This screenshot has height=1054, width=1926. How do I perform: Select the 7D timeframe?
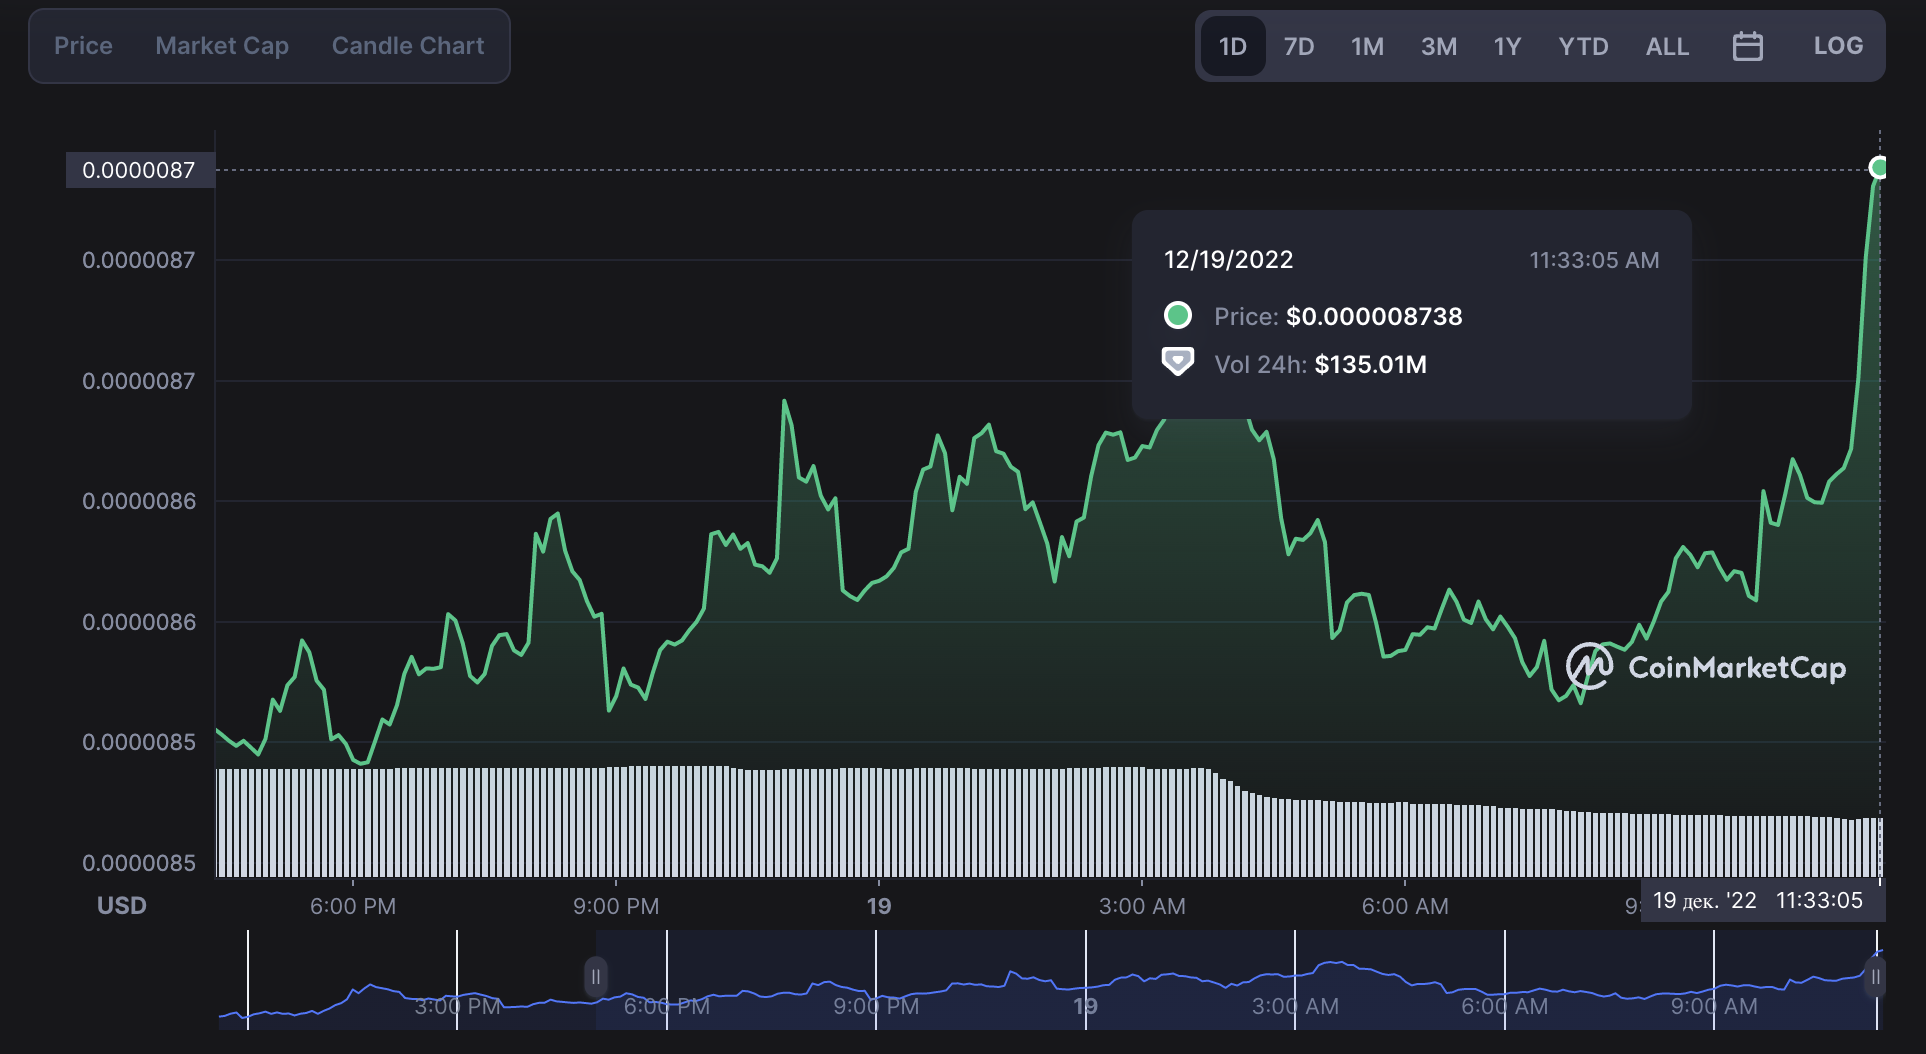pyautogui.click(x=1299, y=46)
